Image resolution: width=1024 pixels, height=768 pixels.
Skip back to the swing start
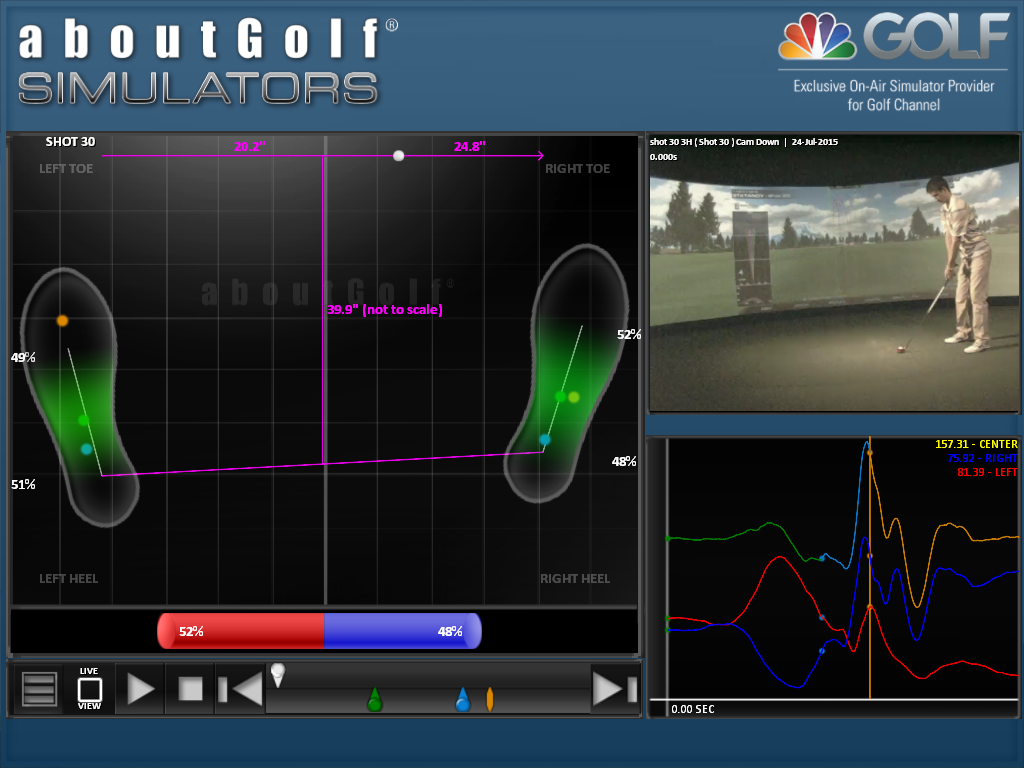(240, 689)
